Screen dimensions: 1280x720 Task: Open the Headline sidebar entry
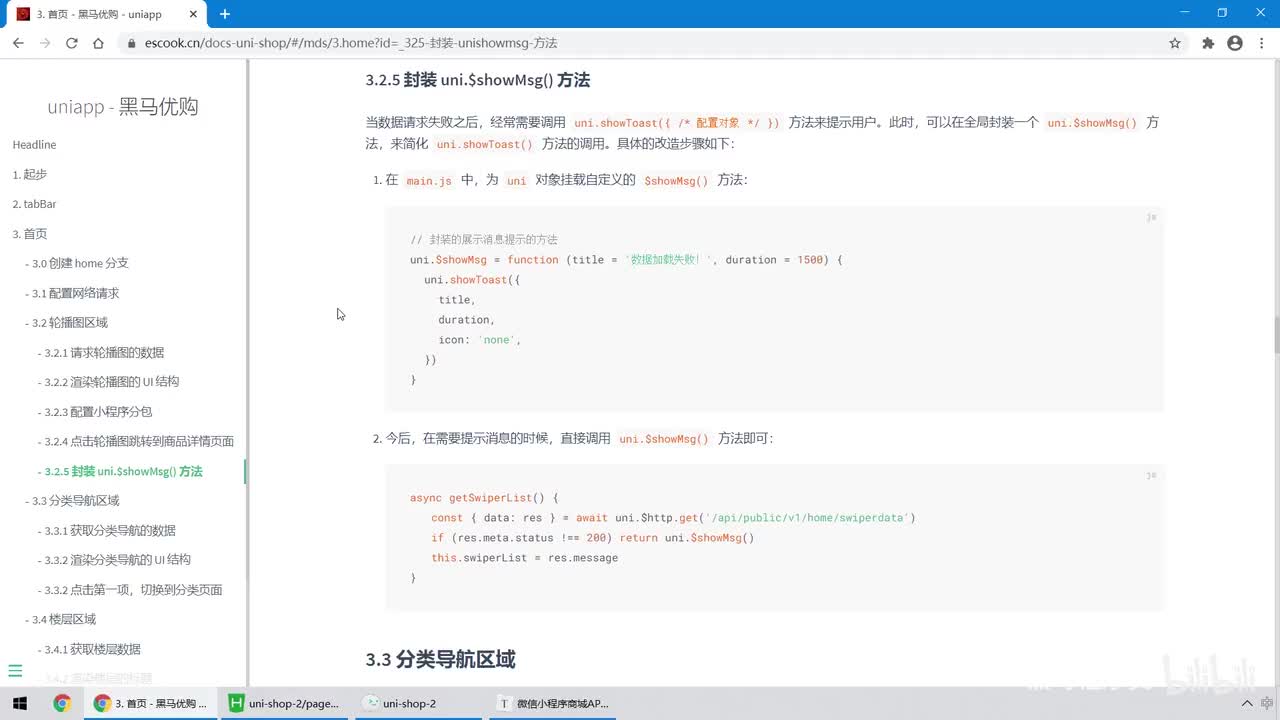pyautogui.click(x=34, y=145)
